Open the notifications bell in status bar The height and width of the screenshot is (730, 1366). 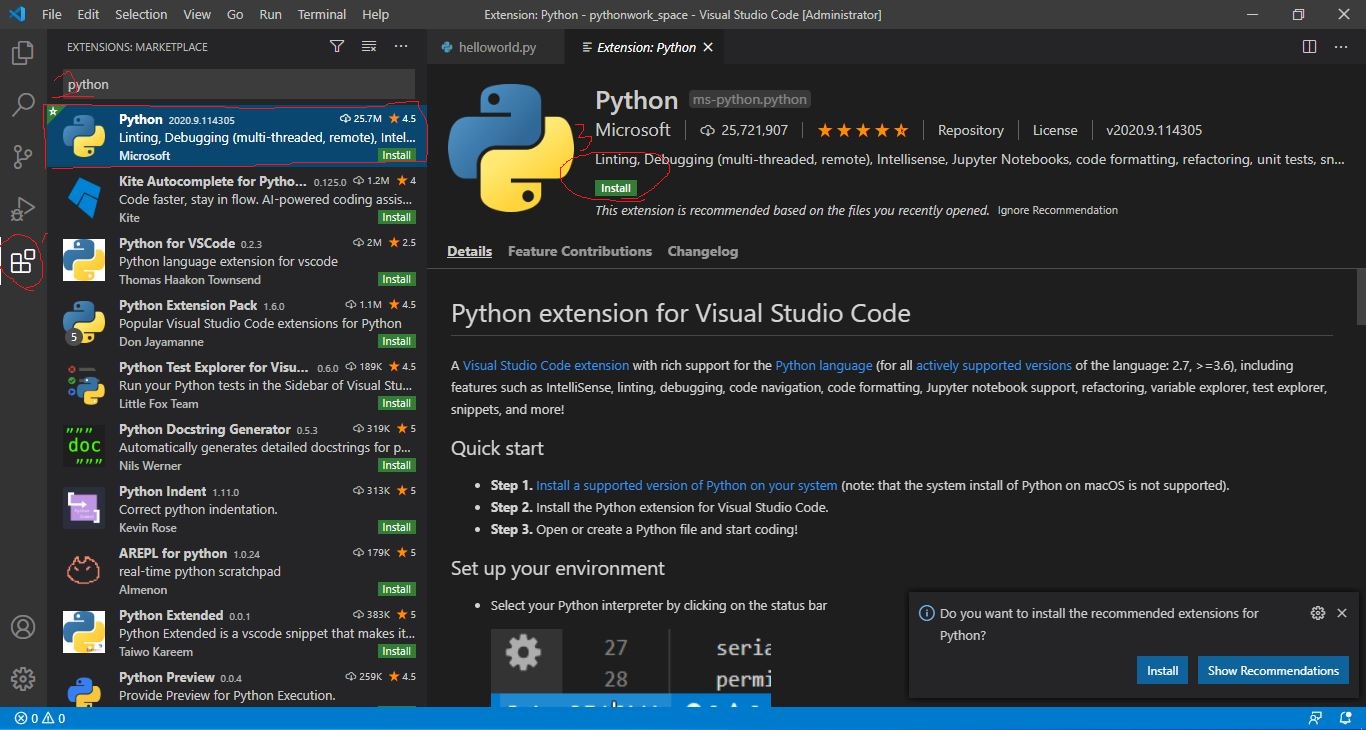coord(1343,718)
